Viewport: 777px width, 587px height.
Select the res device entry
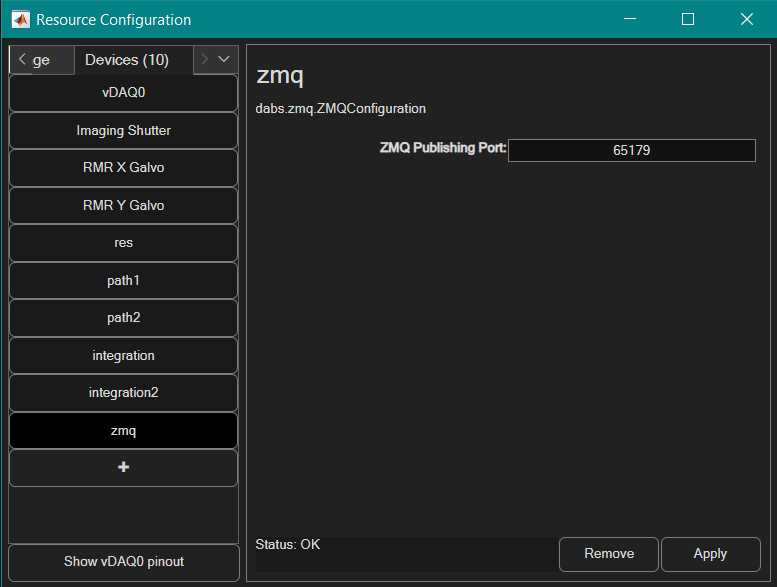coord(123,243)
